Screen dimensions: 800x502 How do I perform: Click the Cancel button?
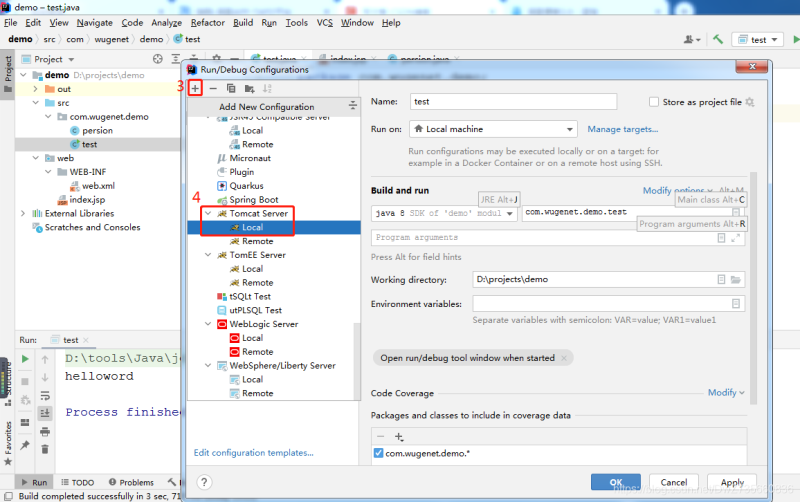[x=673, y=482]
